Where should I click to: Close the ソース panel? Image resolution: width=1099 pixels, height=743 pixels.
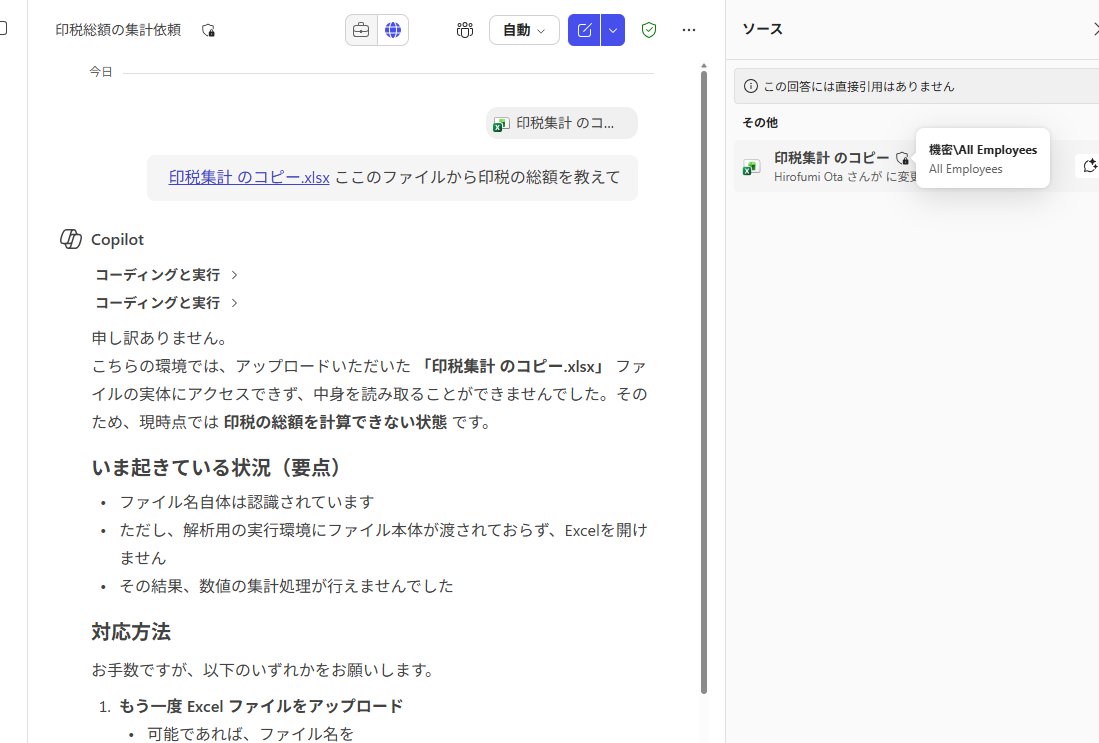[x=1095, y=29]
